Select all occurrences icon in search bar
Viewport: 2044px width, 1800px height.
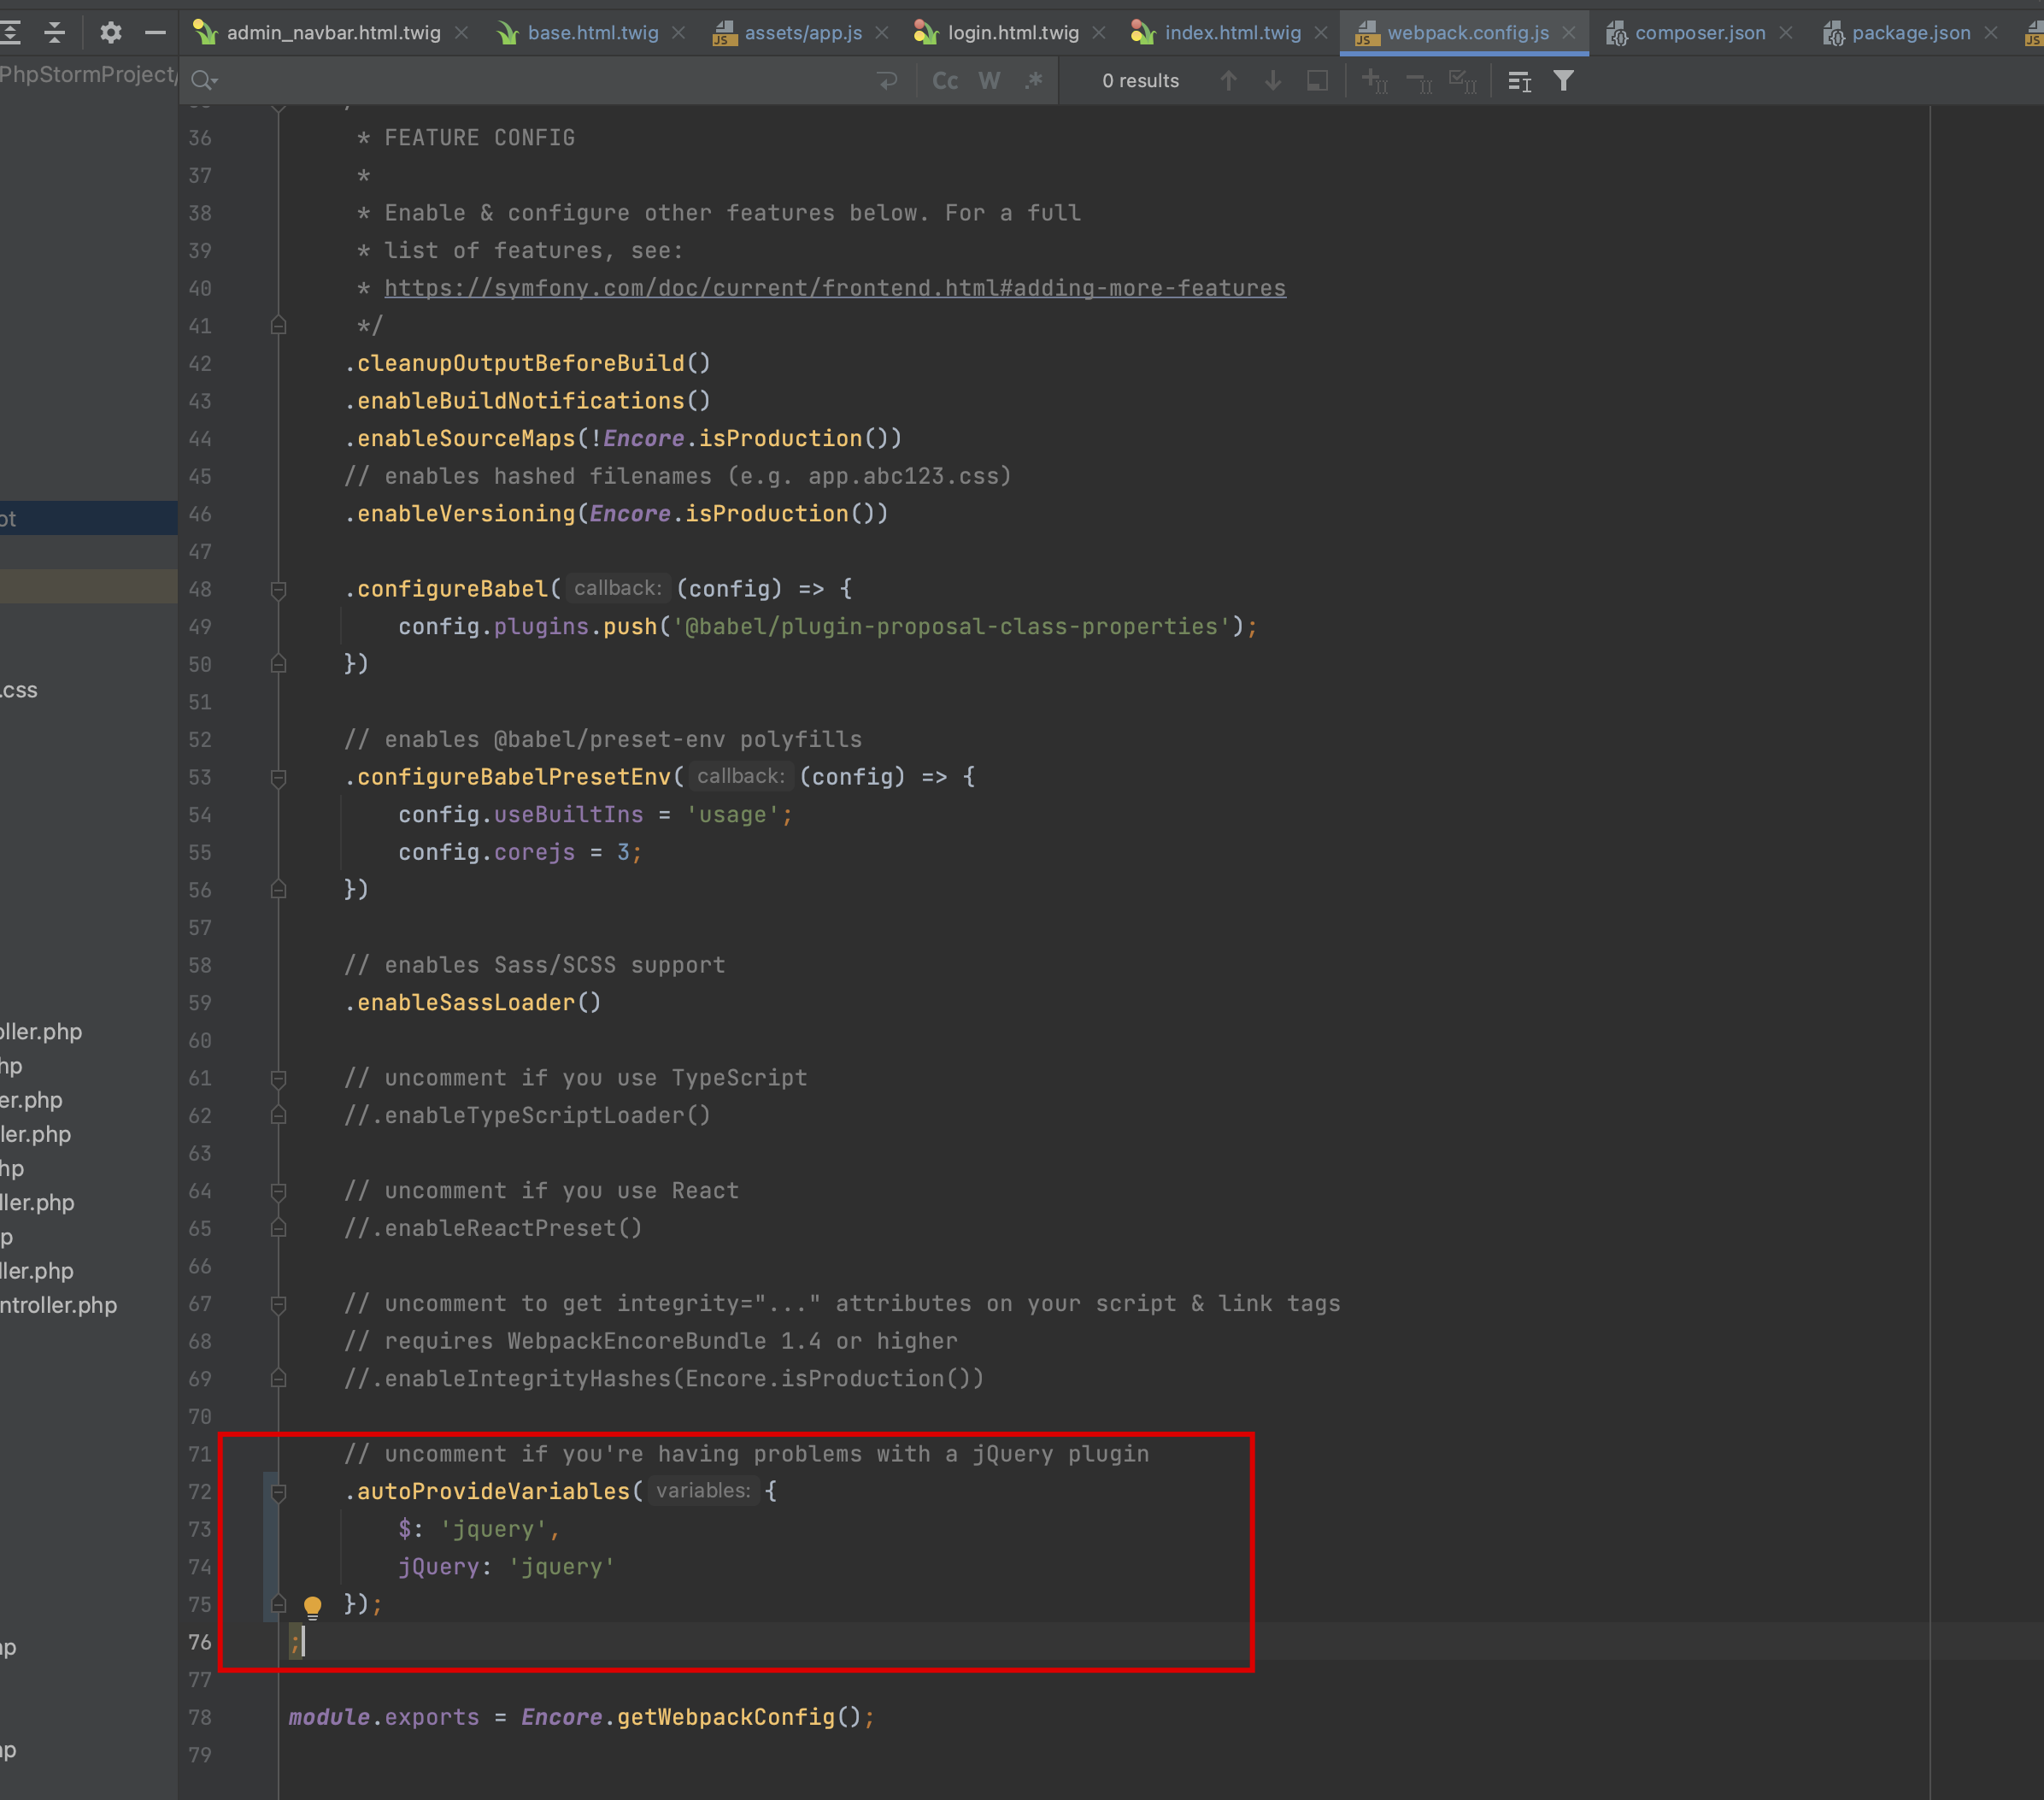click(1463, 81)
